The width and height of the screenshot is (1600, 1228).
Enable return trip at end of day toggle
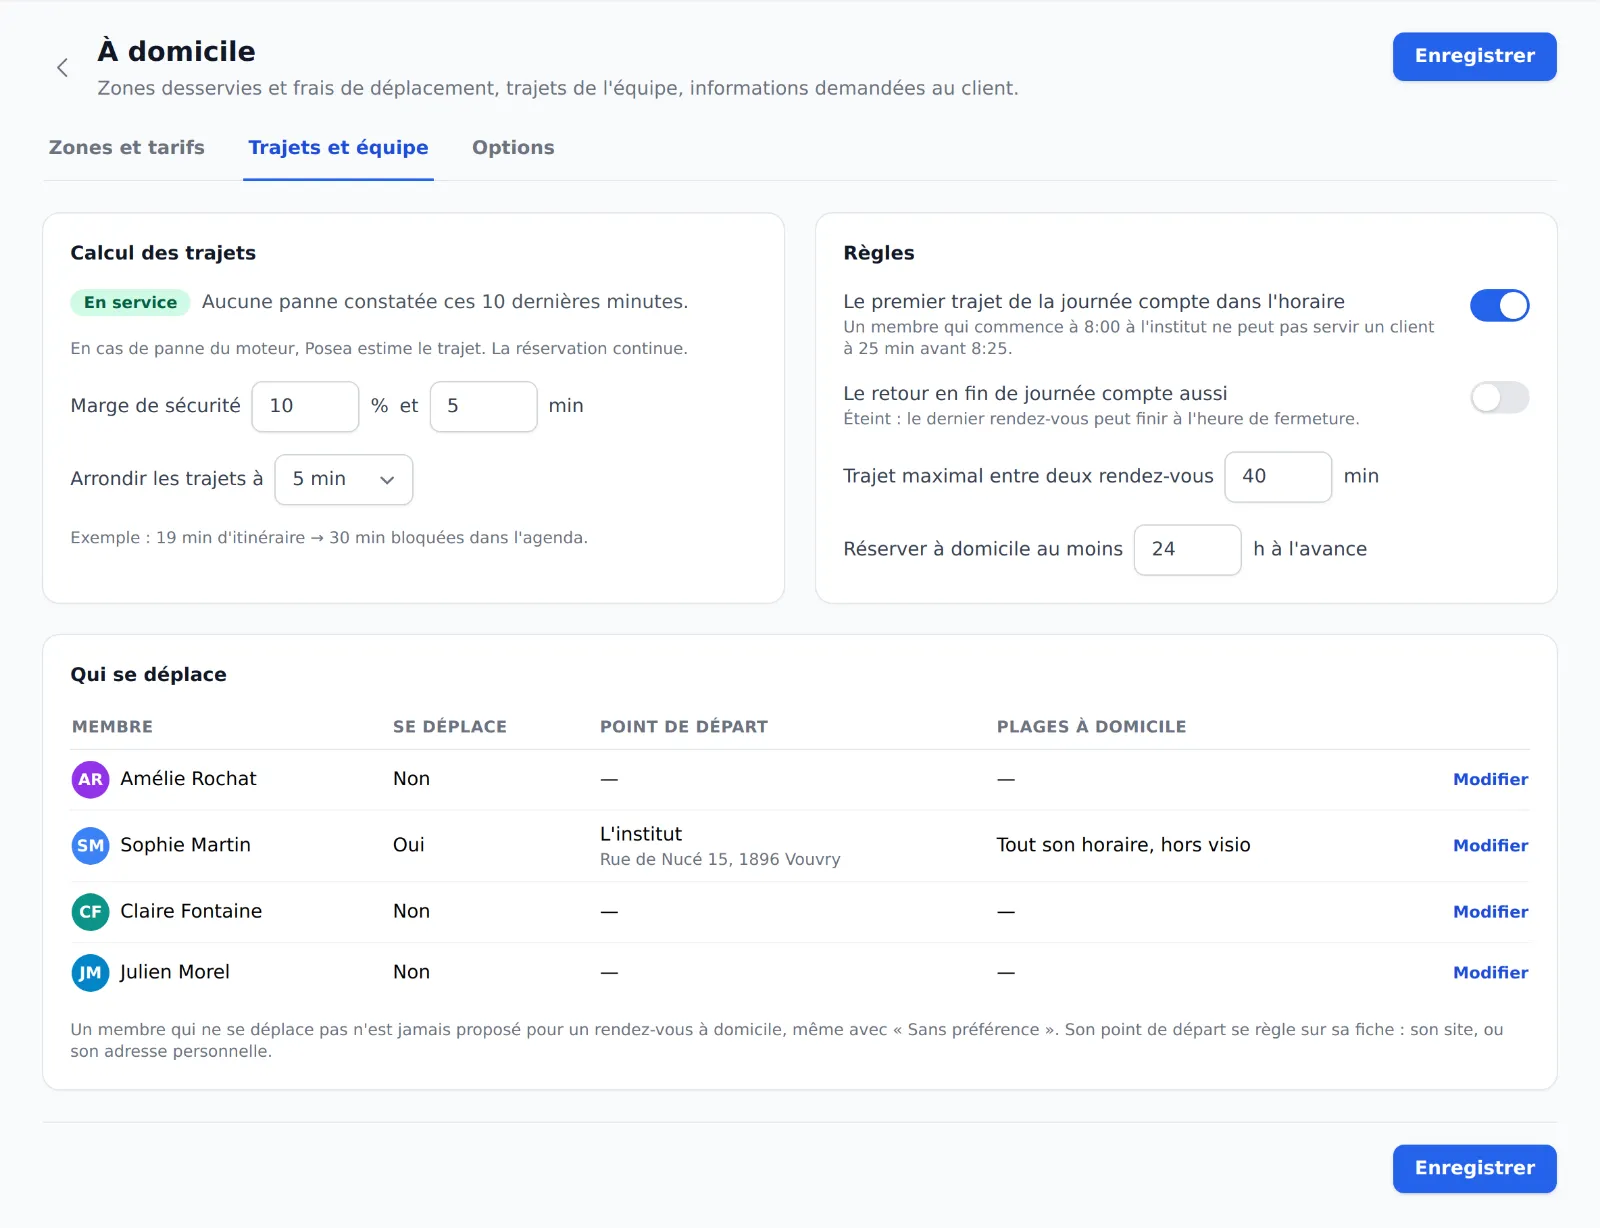[1499, 397]
